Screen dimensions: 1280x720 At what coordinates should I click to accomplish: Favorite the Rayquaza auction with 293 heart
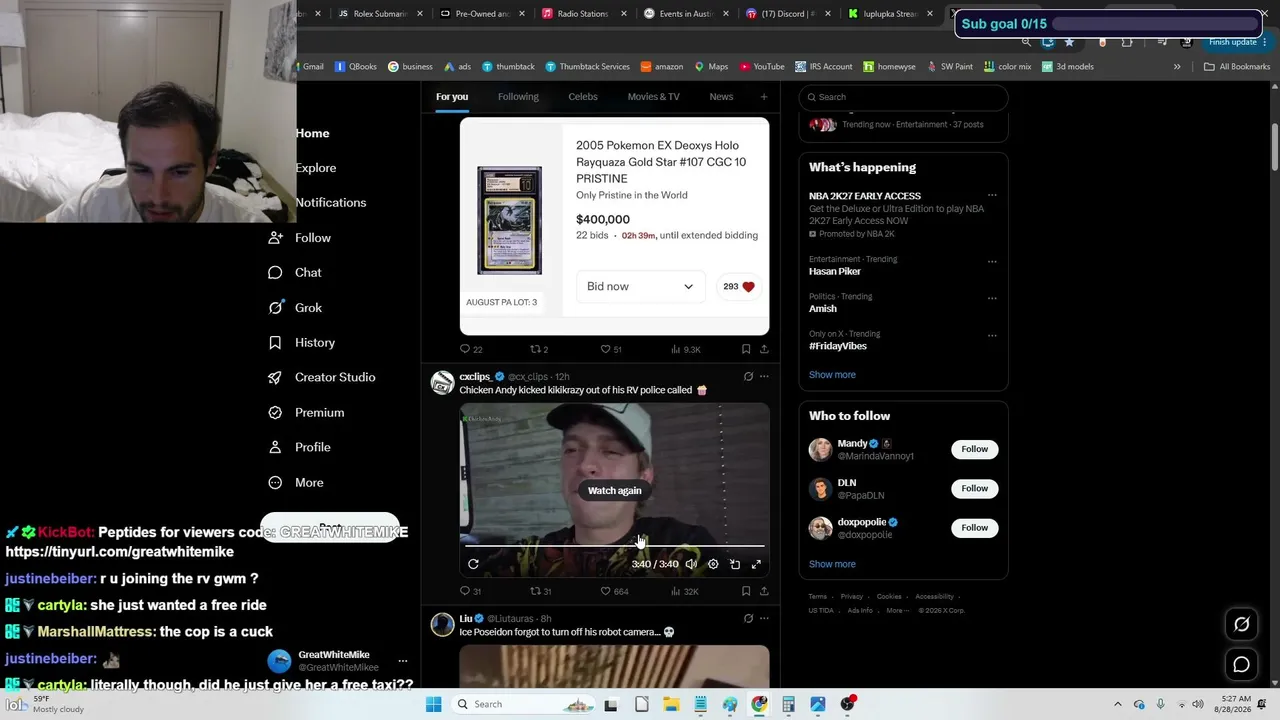(x=738, y=286)
